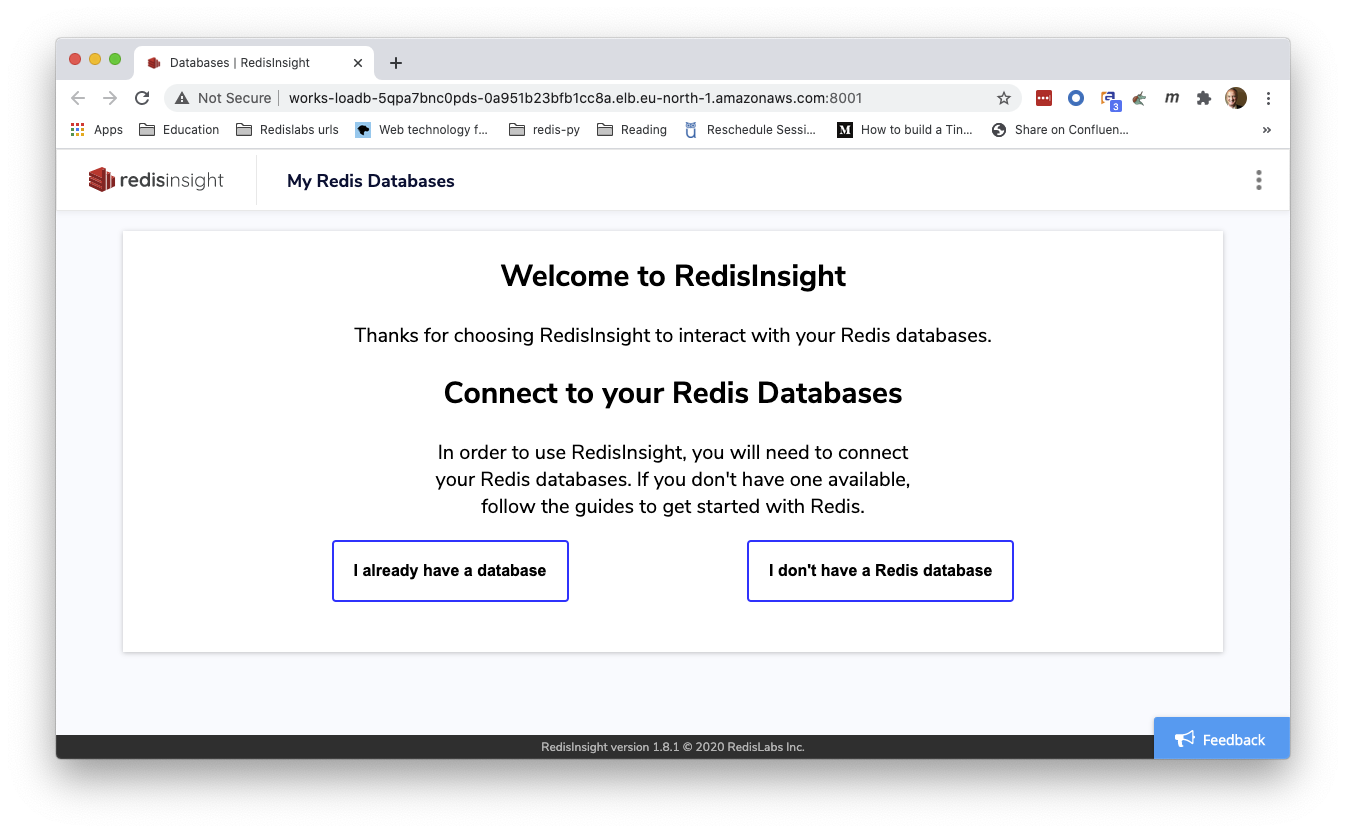This screenshot has height=833, width=1346.
Task: Open a new browser tab
Action: (x=396, y=63)
